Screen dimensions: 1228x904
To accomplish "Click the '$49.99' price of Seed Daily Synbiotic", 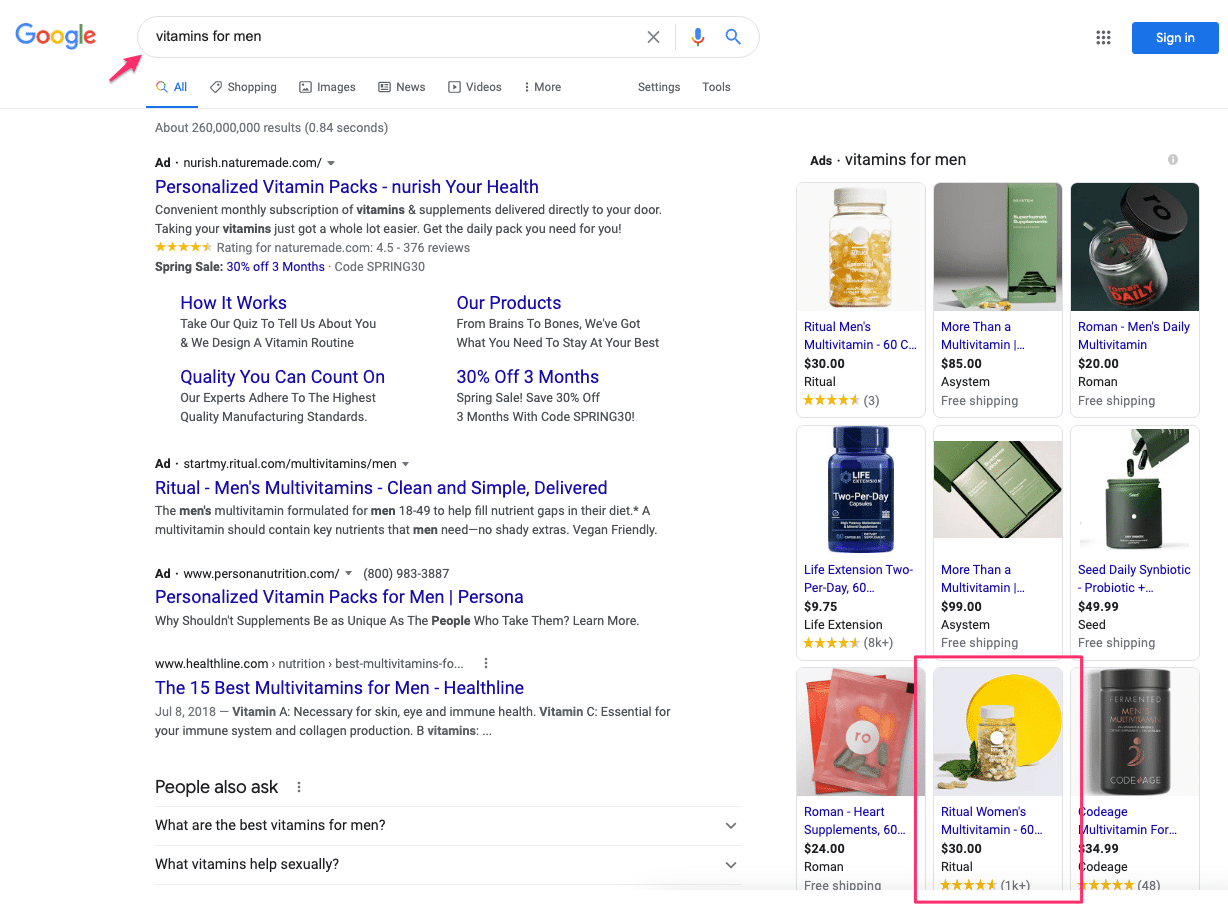I will pyautogui.click(x=1098, y=607).
